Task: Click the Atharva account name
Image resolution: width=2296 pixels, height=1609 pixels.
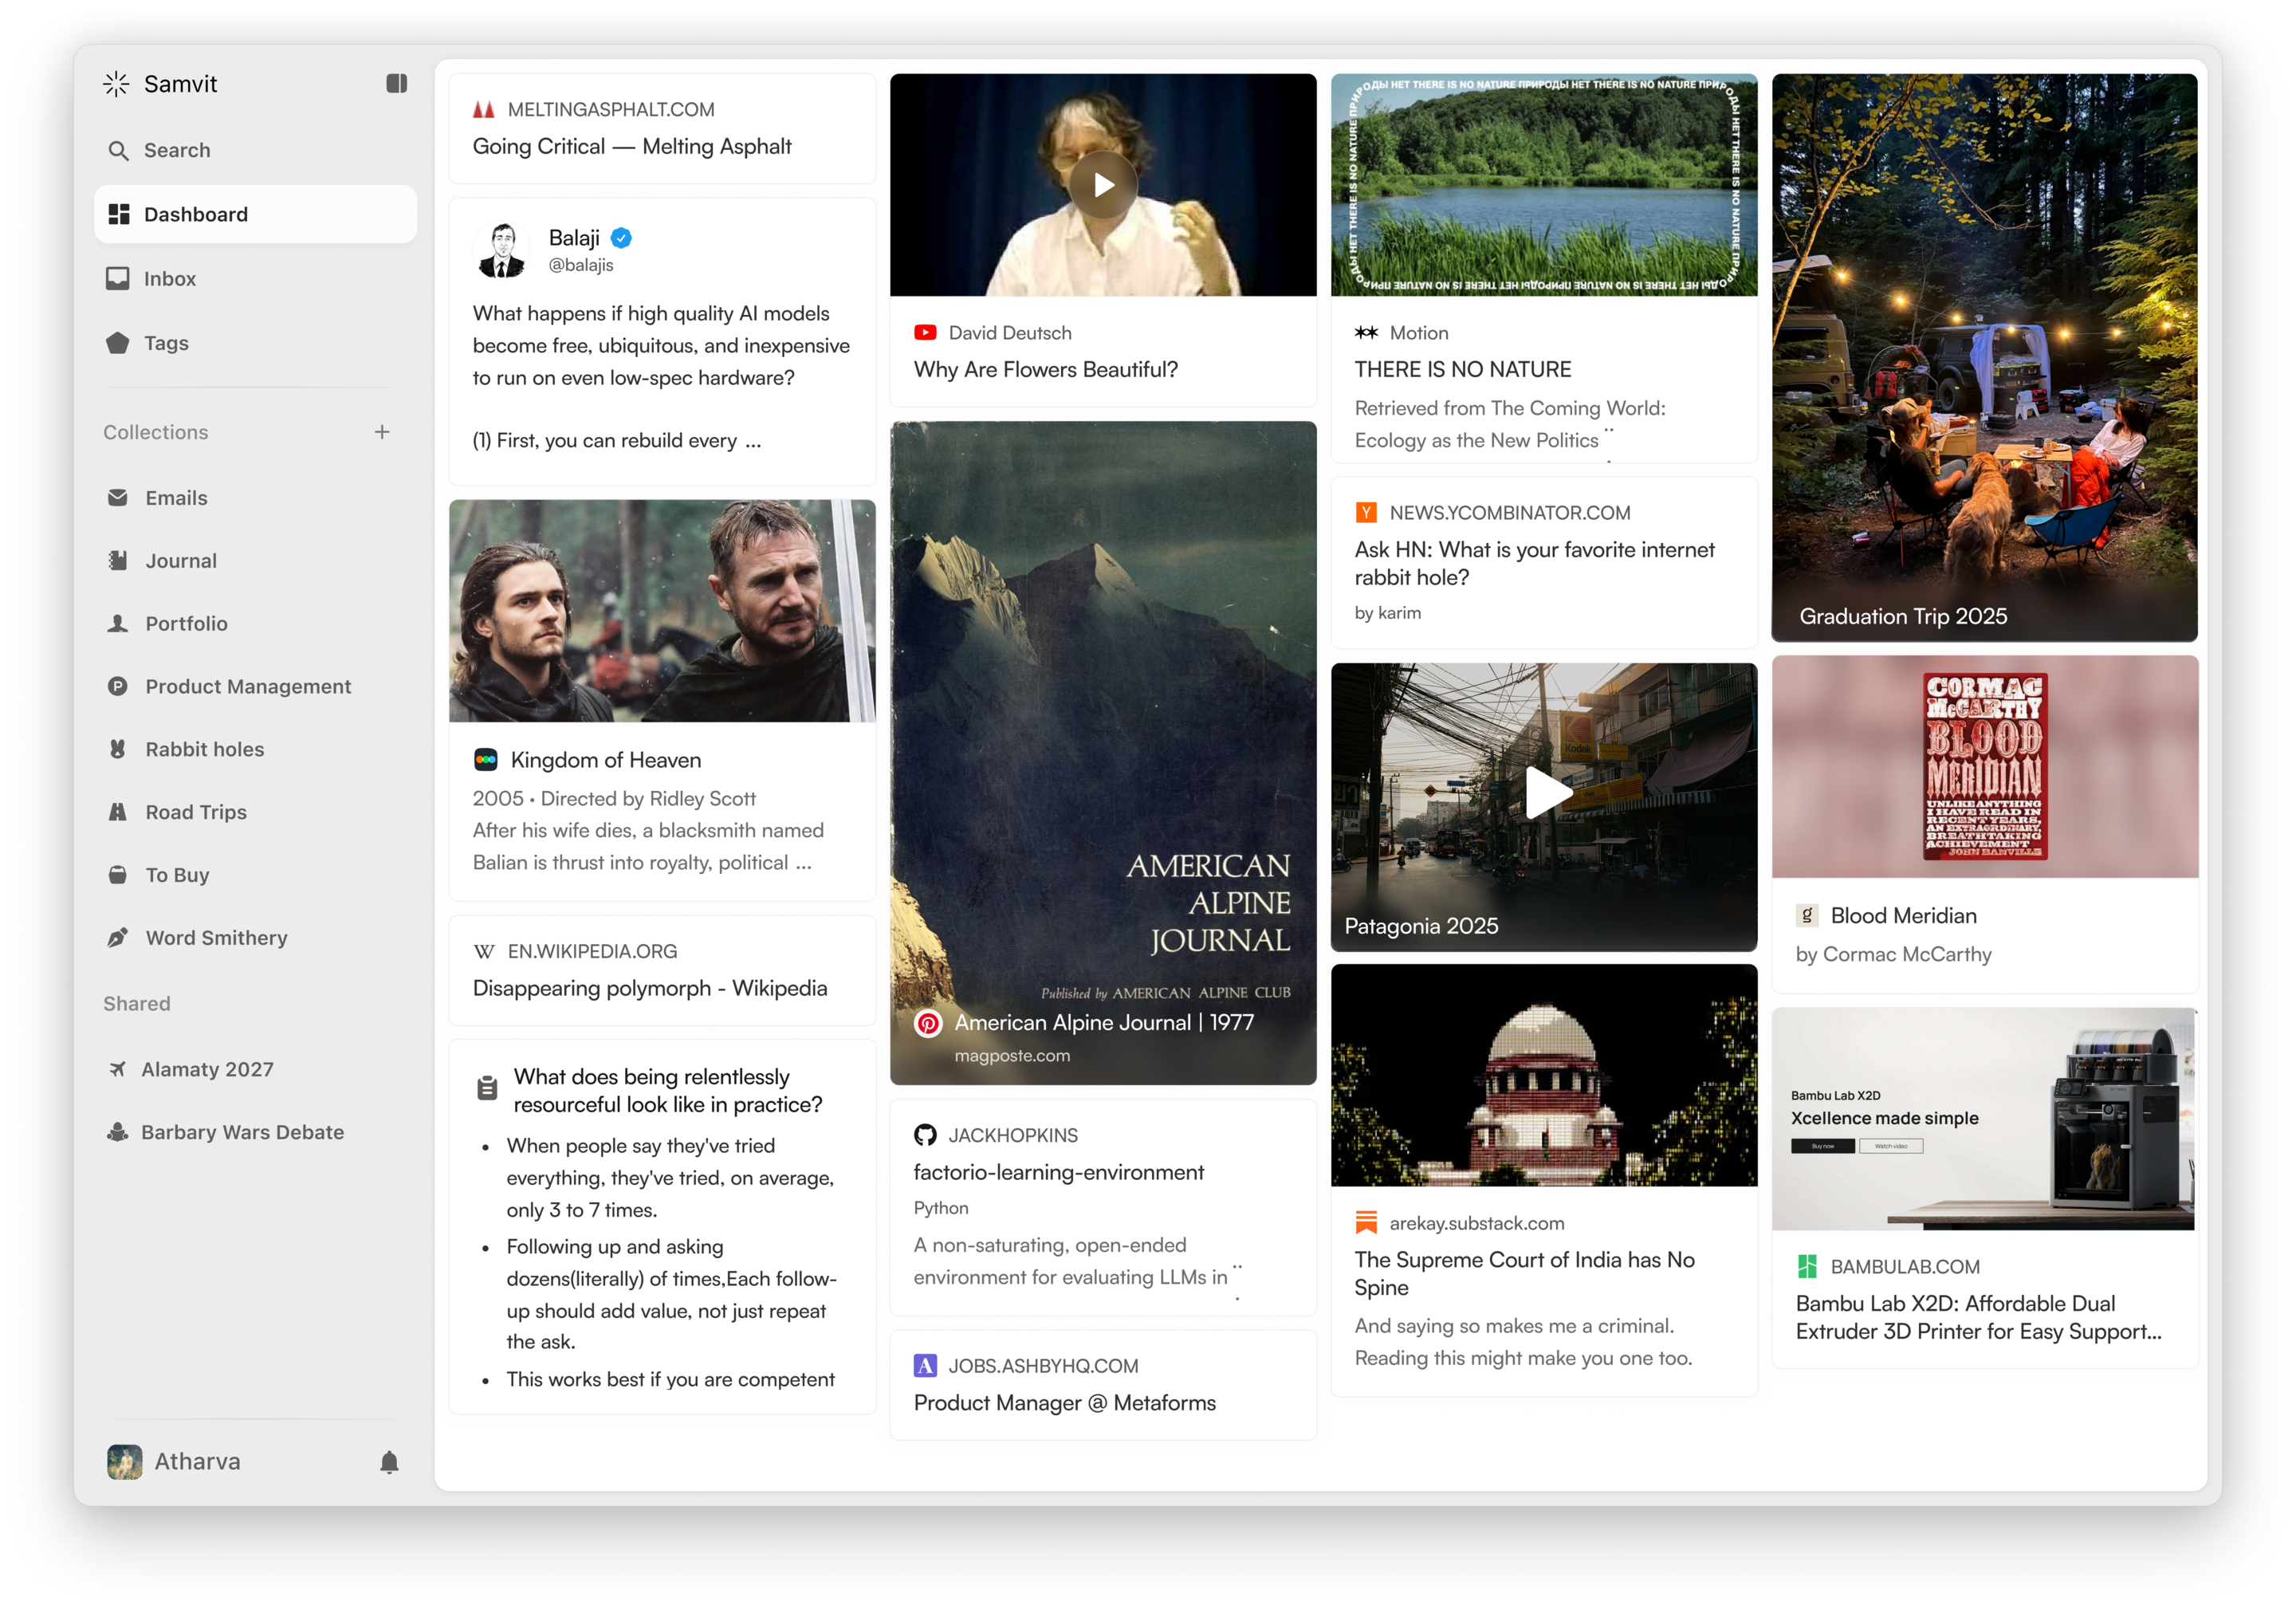Action: click(x=197, y=1462)
